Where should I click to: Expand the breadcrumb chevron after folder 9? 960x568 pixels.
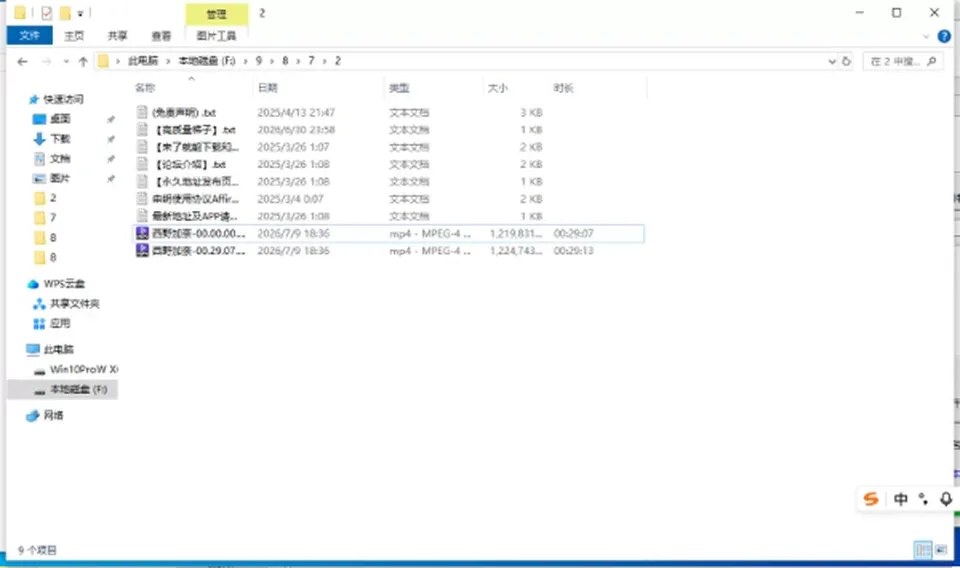tap(272, 61)
